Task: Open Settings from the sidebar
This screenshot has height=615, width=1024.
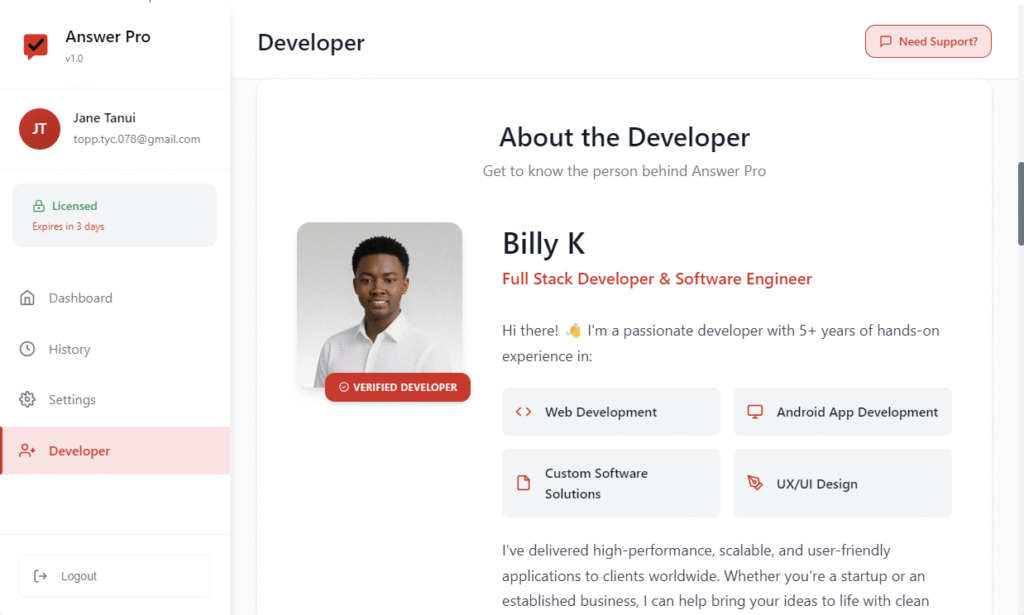Action: point(115,400)
